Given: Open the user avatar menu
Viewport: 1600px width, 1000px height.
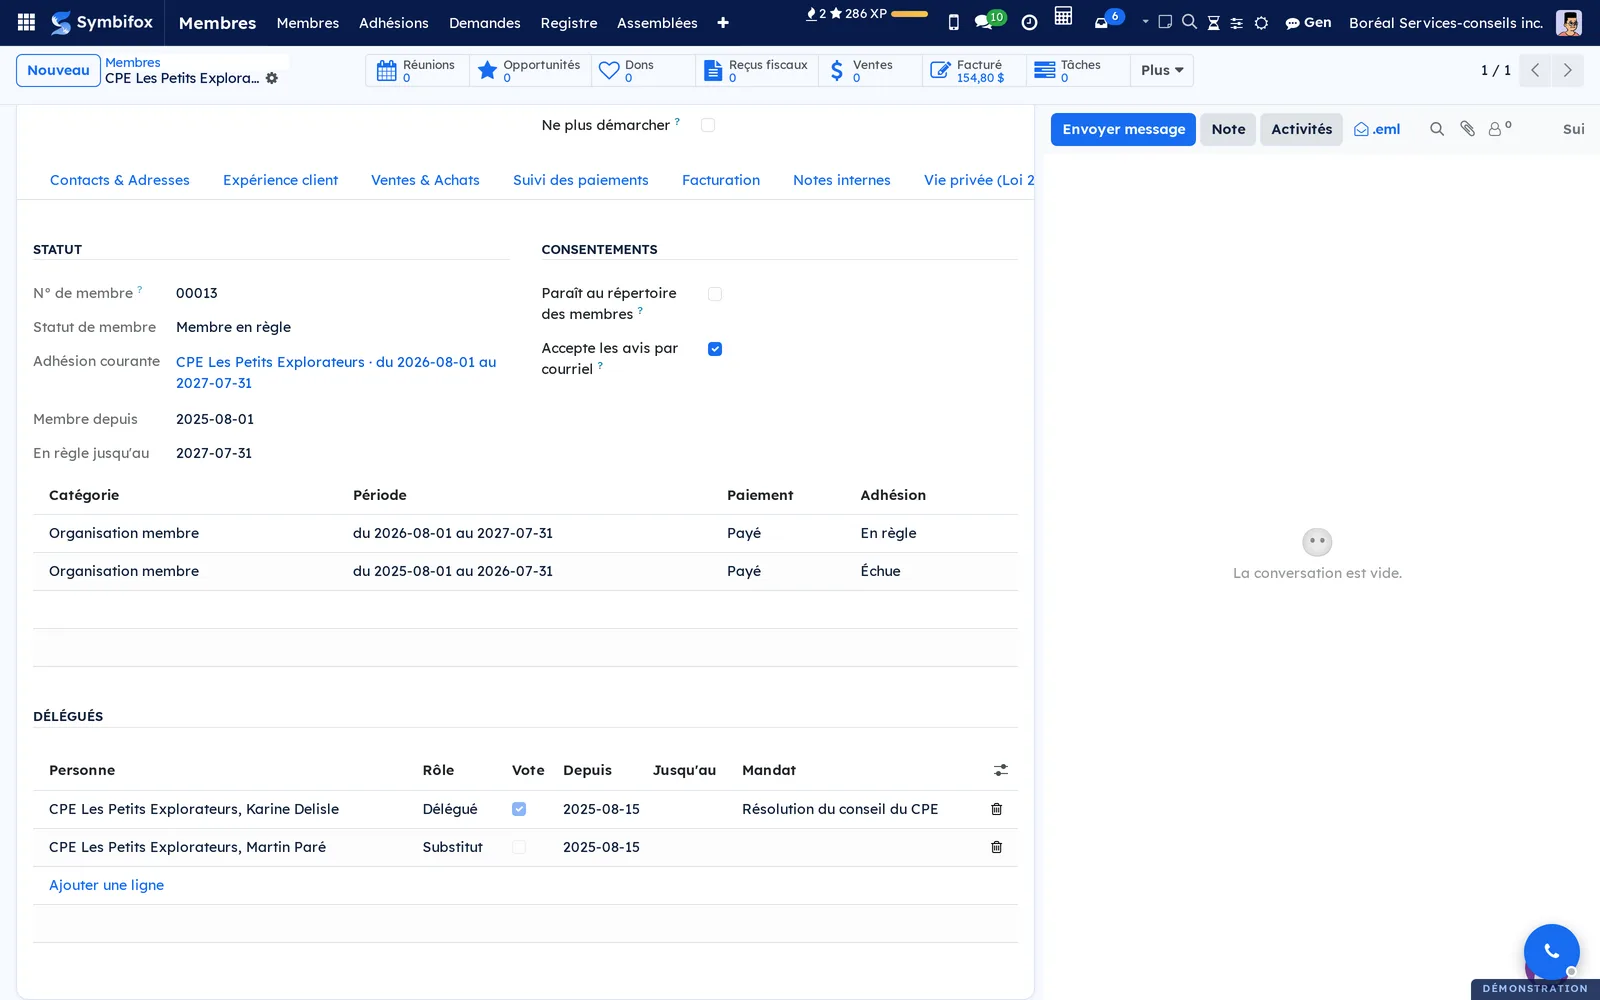Looking at the screenshot, I should point(1569,22).
